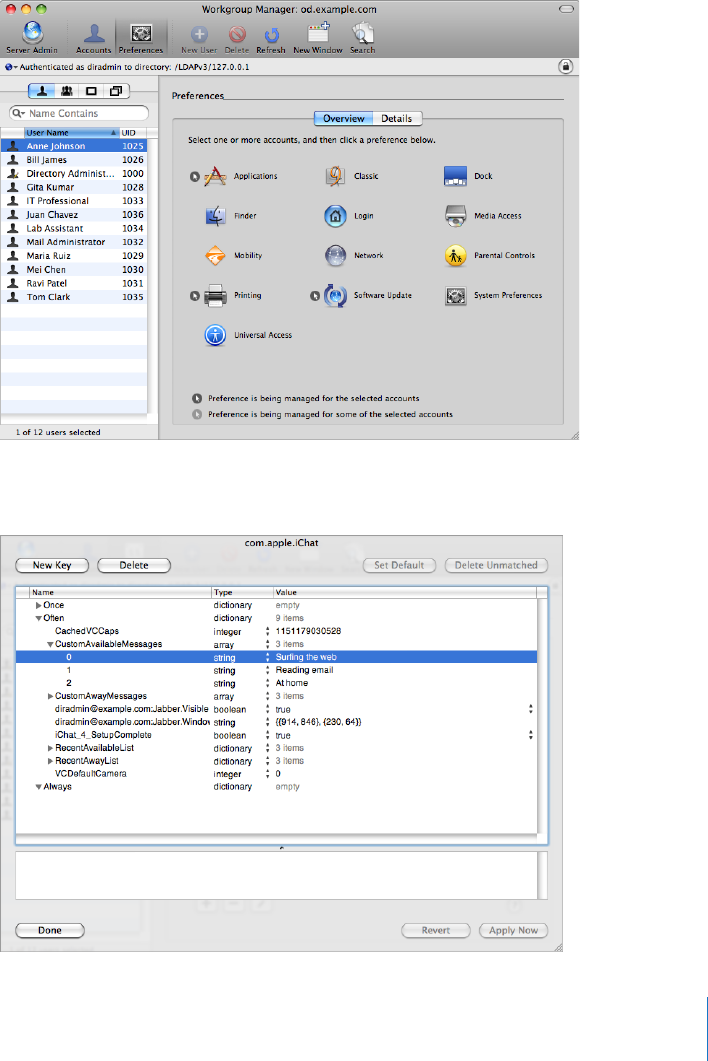Select user Anne Johnson
The width and height of the screenshot is (708, 1061).
tap(74, 146)
